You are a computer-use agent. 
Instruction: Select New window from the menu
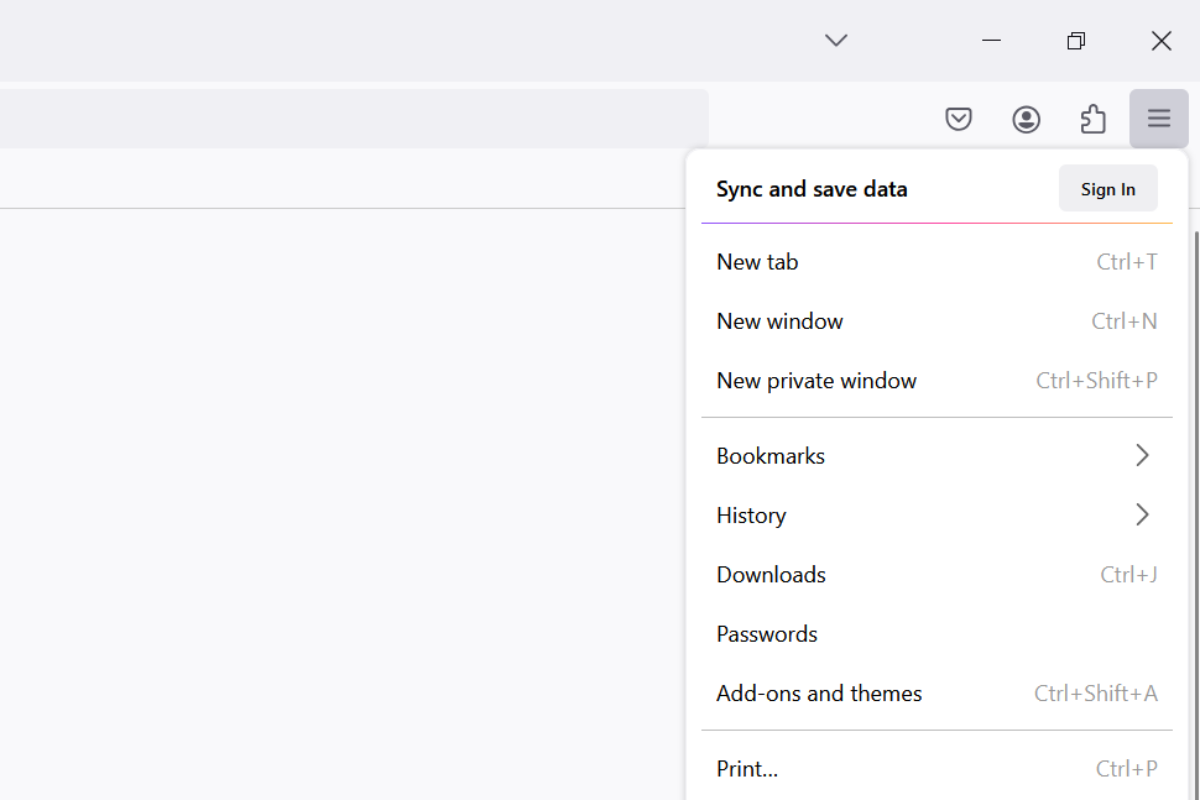click(780, 320)
